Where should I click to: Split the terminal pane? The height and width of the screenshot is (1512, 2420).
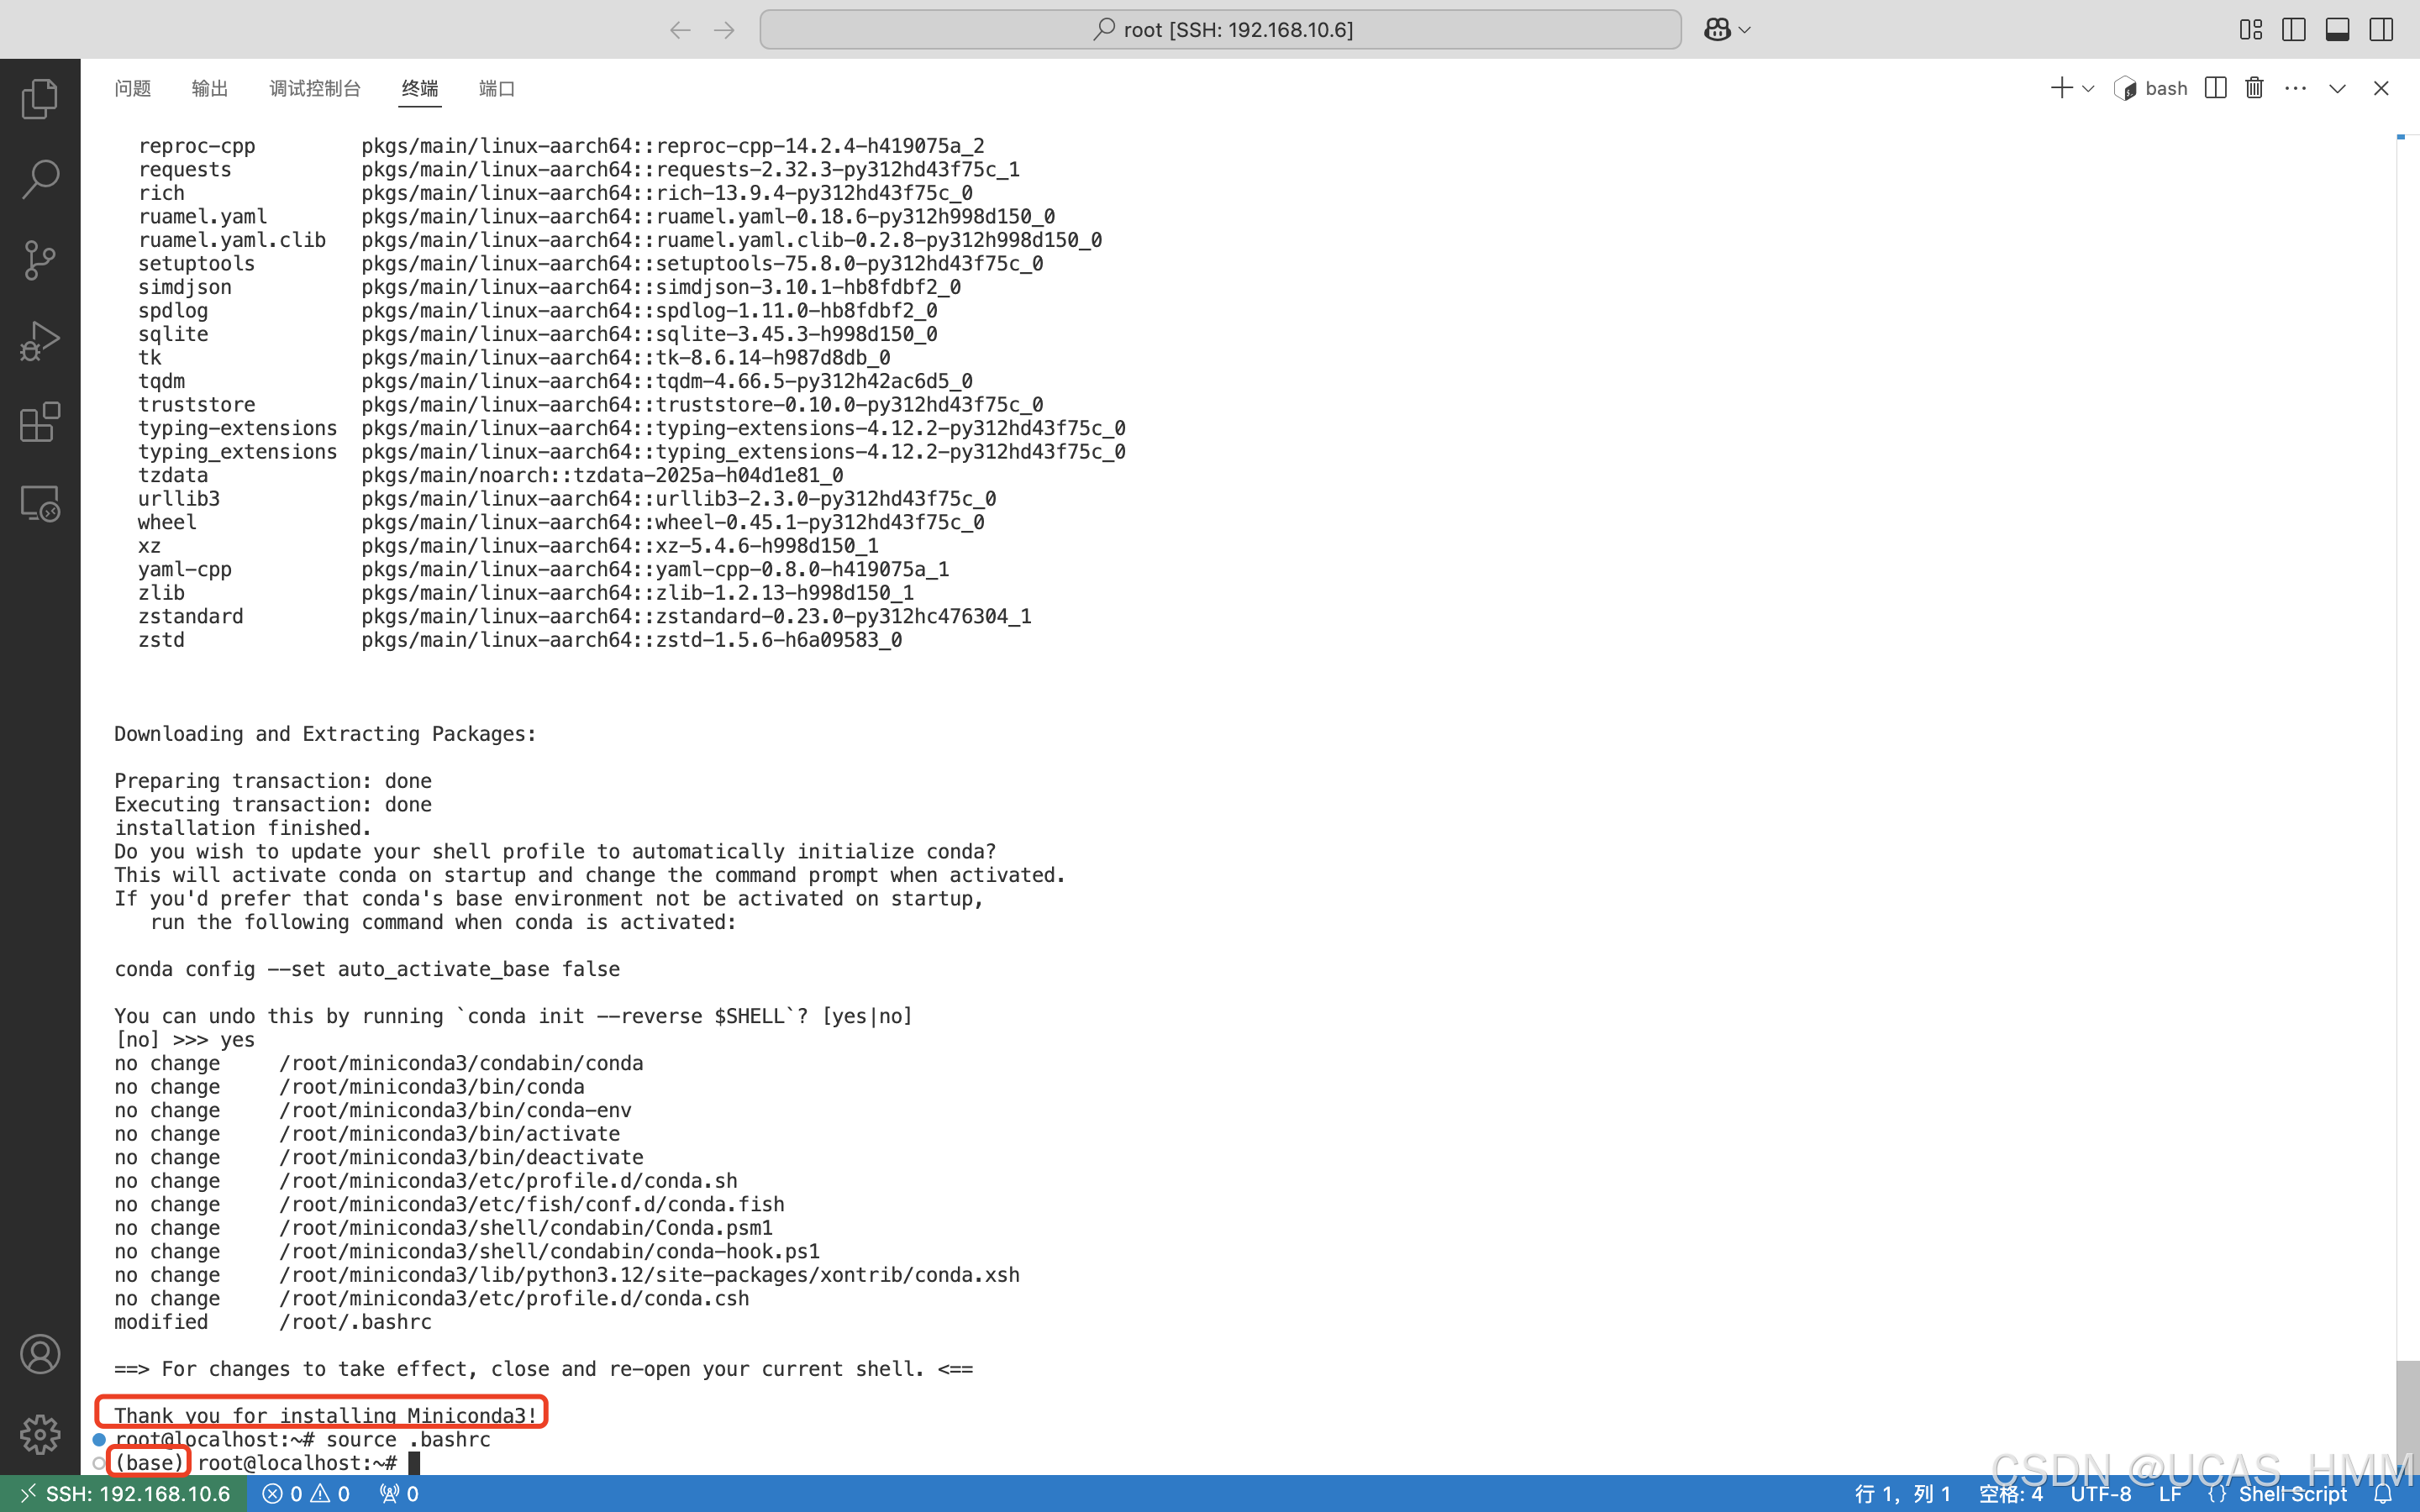click(x=2215, y=88)
